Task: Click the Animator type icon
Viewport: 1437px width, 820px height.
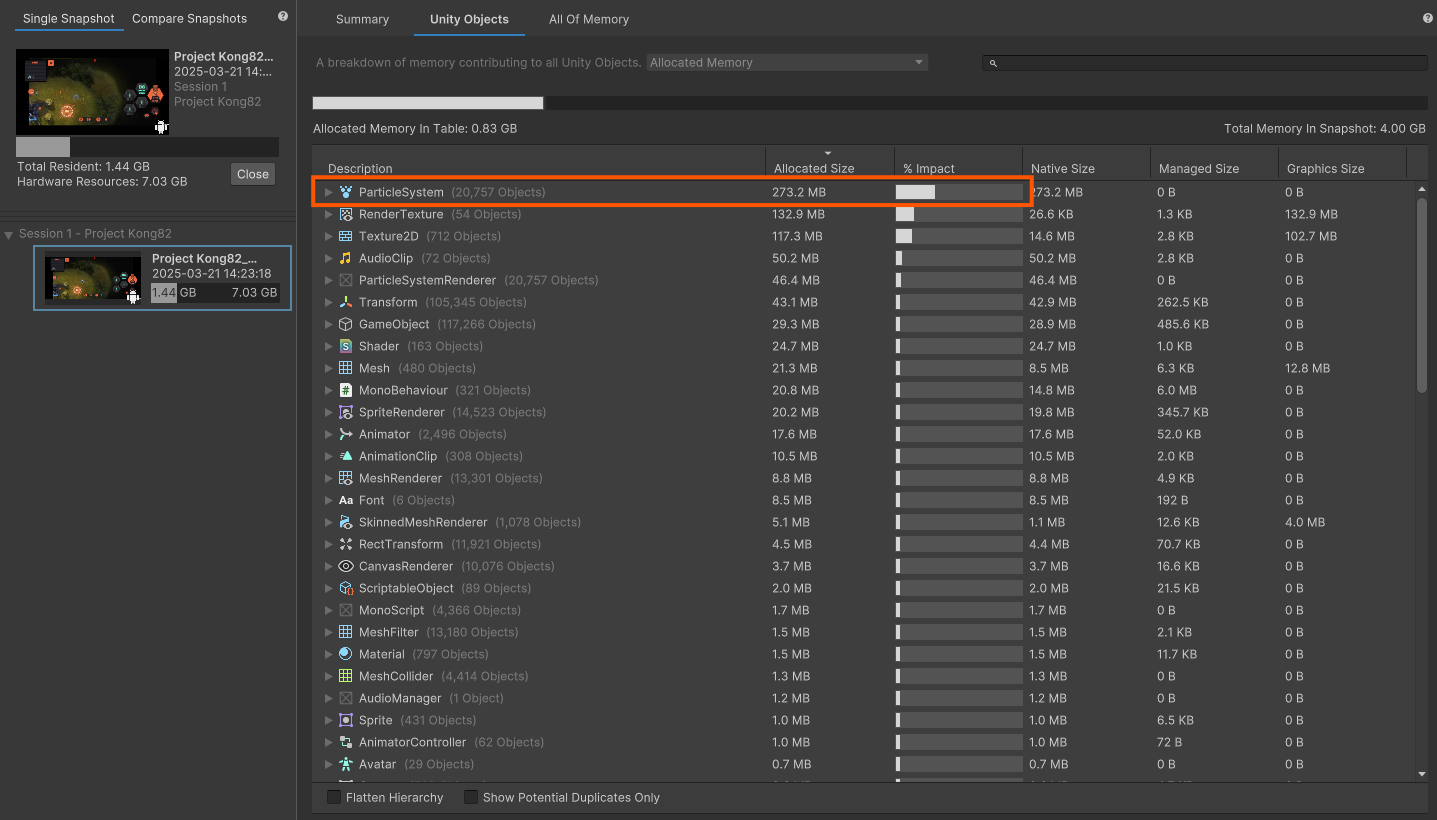Action: [x=346, y=434]
